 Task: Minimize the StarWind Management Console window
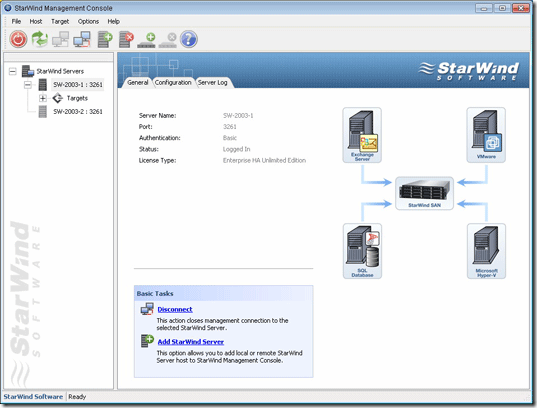484,8
